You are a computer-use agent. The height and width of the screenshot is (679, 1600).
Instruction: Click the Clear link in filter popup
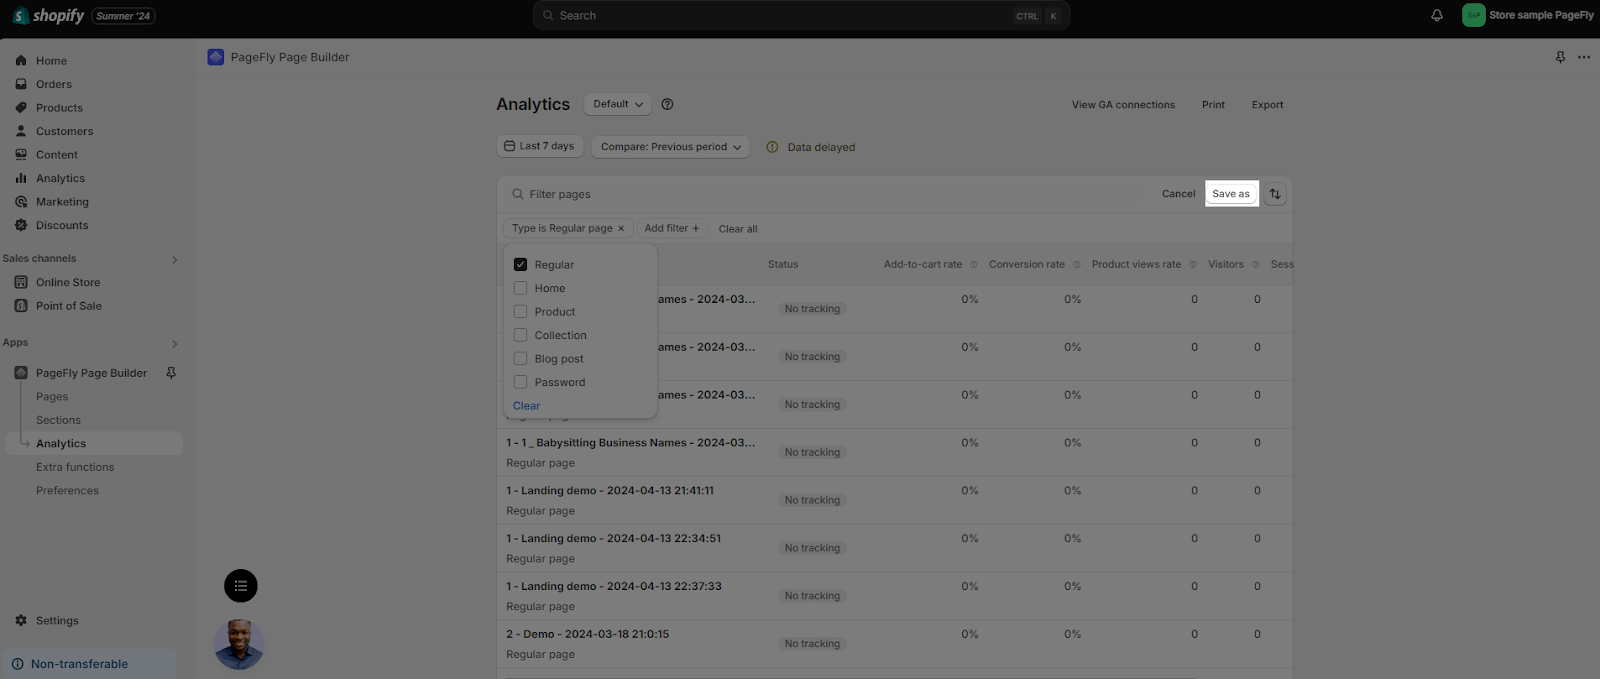point(526,406)
